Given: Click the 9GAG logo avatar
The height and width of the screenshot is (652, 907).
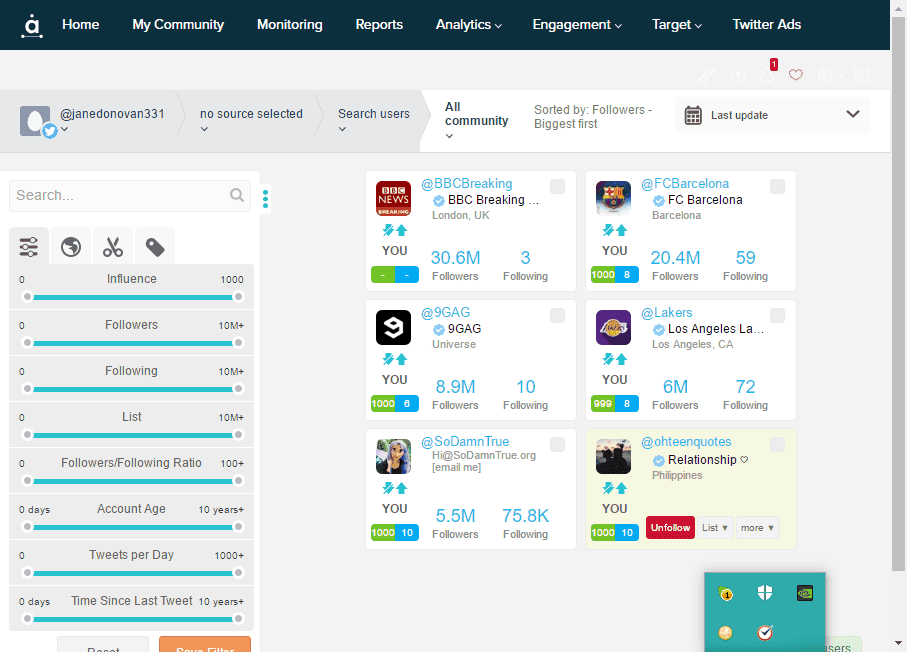Looking at the screenshot, I should [393, 327].
